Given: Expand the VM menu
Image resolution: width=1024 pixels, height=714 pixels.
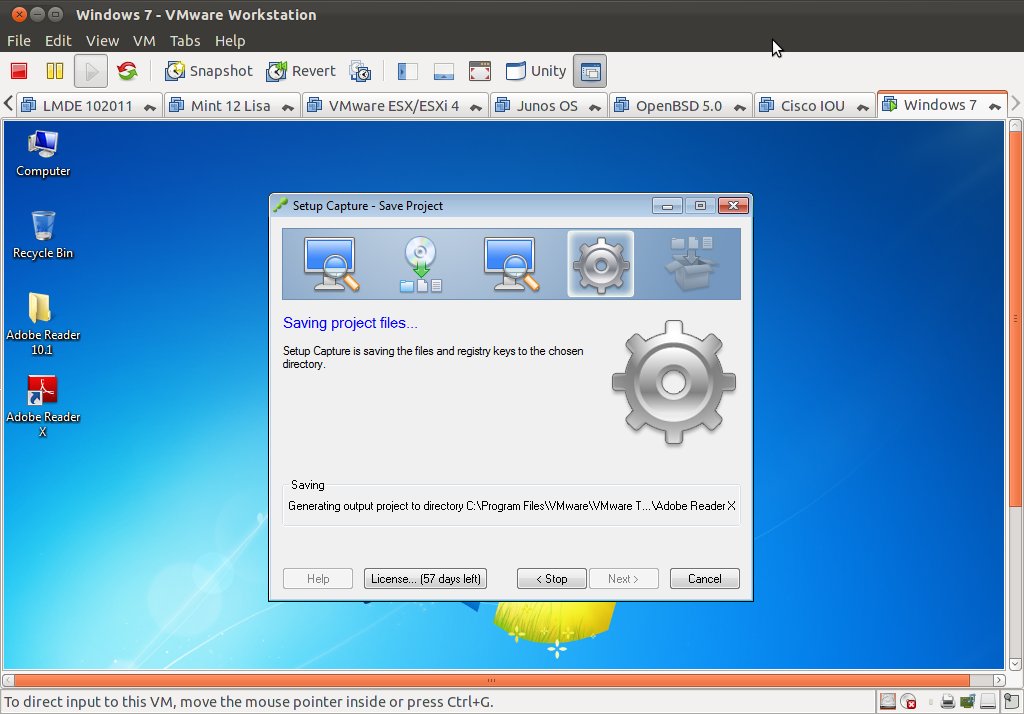Looking at the screenshot, I should click(143, 41).
